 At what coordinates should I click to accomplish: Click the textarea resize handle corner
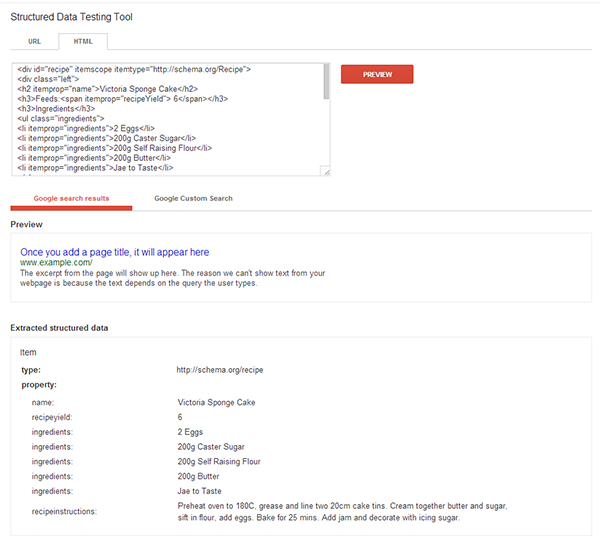point(326,172)
